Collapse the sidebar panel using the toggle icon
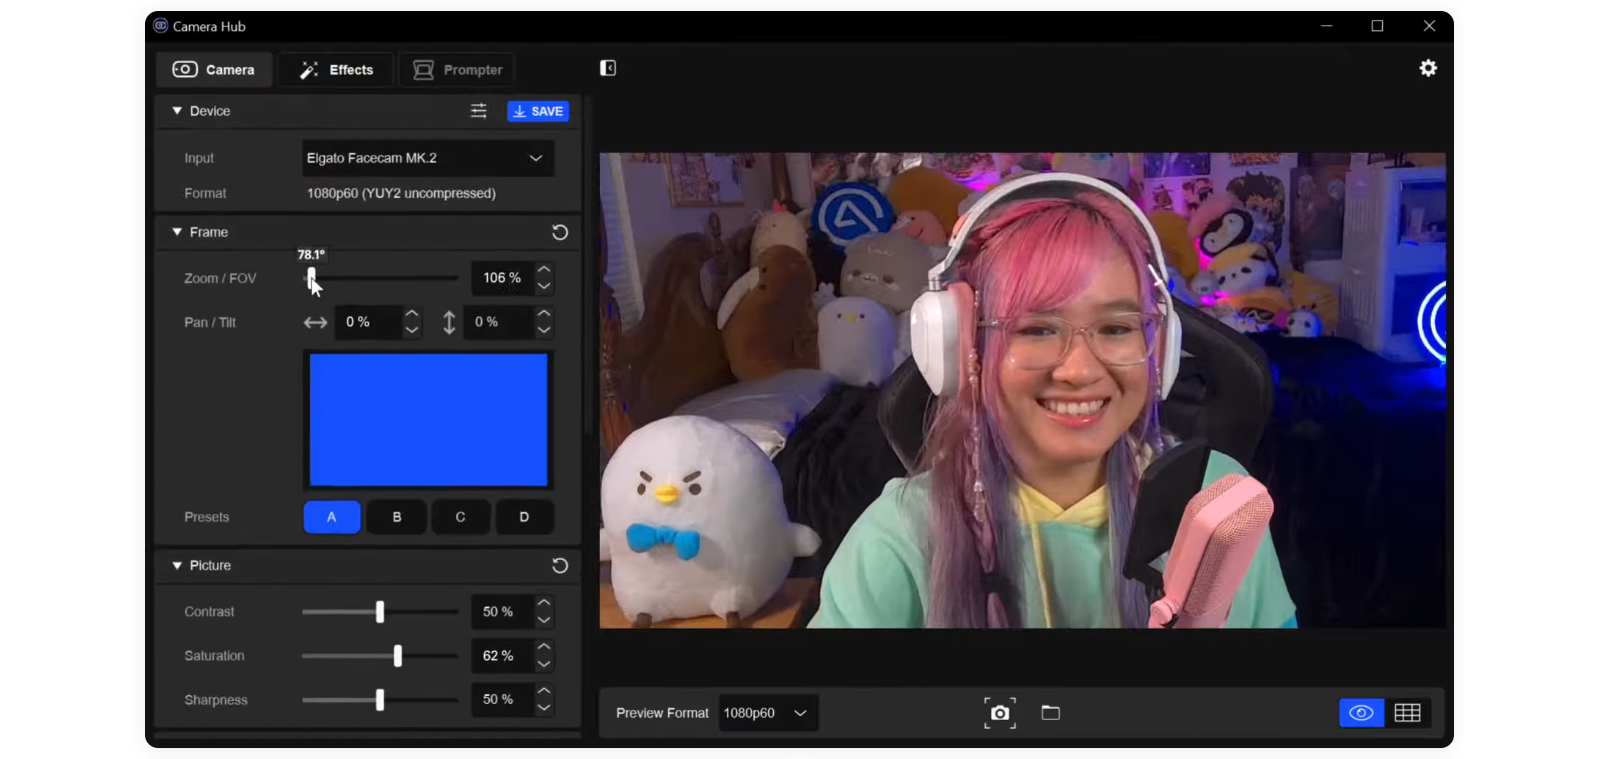This screenshot has height=759, width=1600. [607, 68]
